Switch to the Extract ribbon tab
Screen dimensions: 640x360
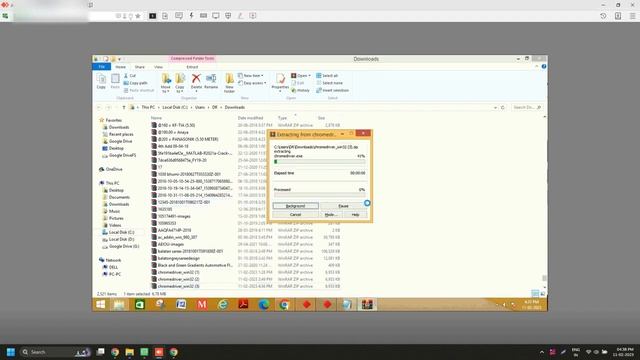pos(192,67)
